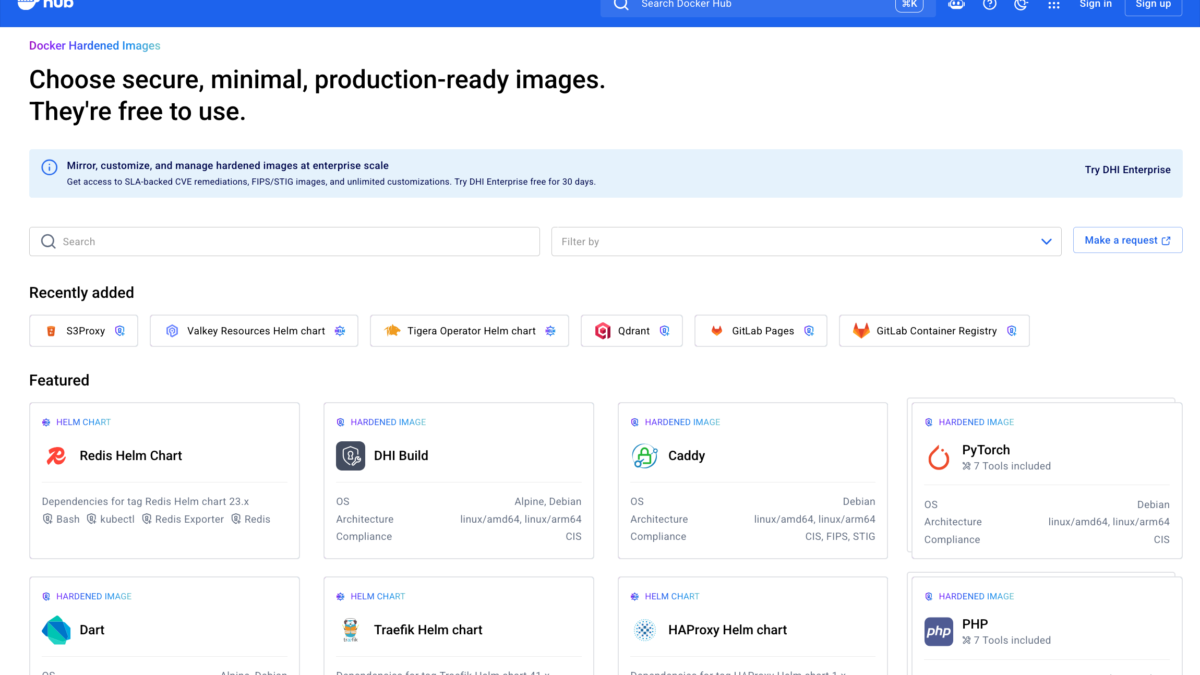Click the DHI Build shield icon
1200x675 pixels.
(x=350, y=456)
